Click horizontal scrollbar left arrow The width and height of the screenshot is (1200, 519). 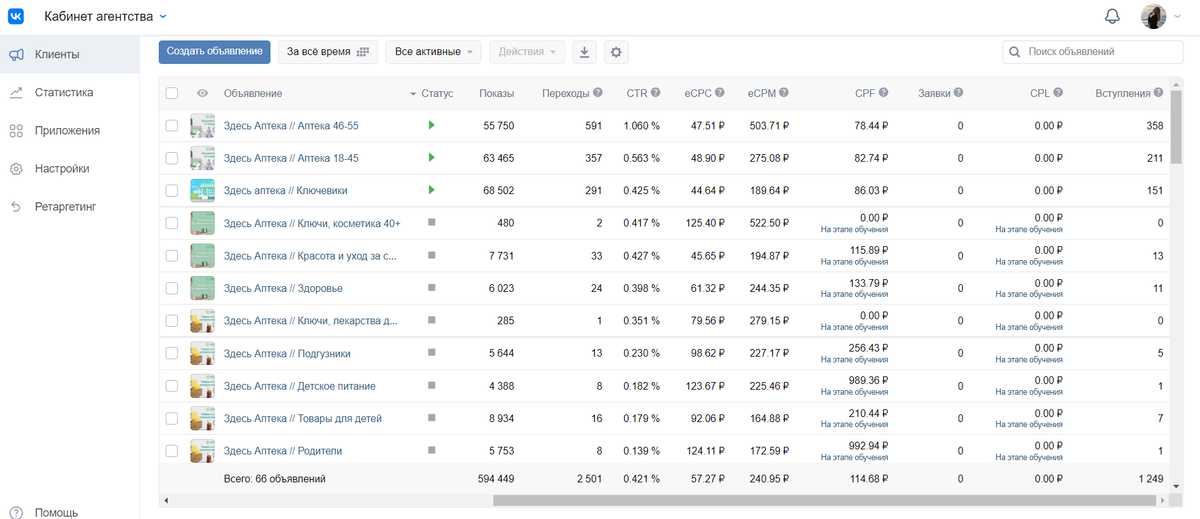coord(165,499)
